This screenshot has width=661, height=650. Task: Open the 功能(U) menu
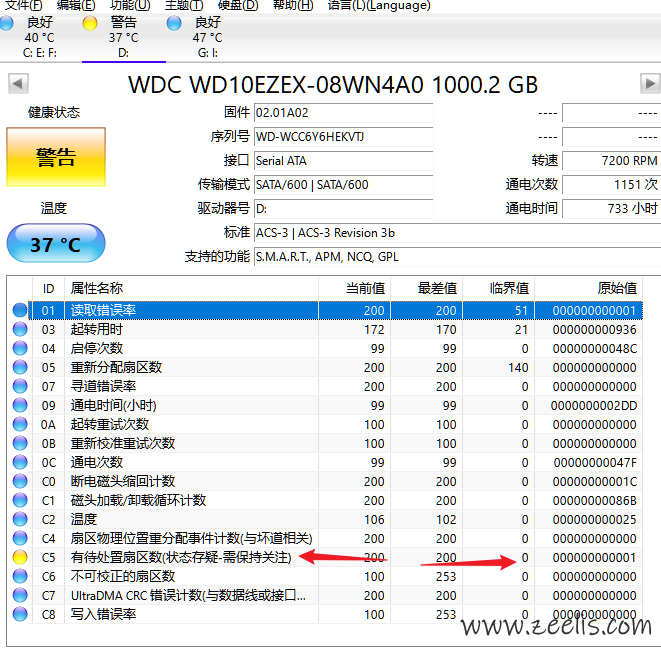pyautogui.click(x=130, y=5)
